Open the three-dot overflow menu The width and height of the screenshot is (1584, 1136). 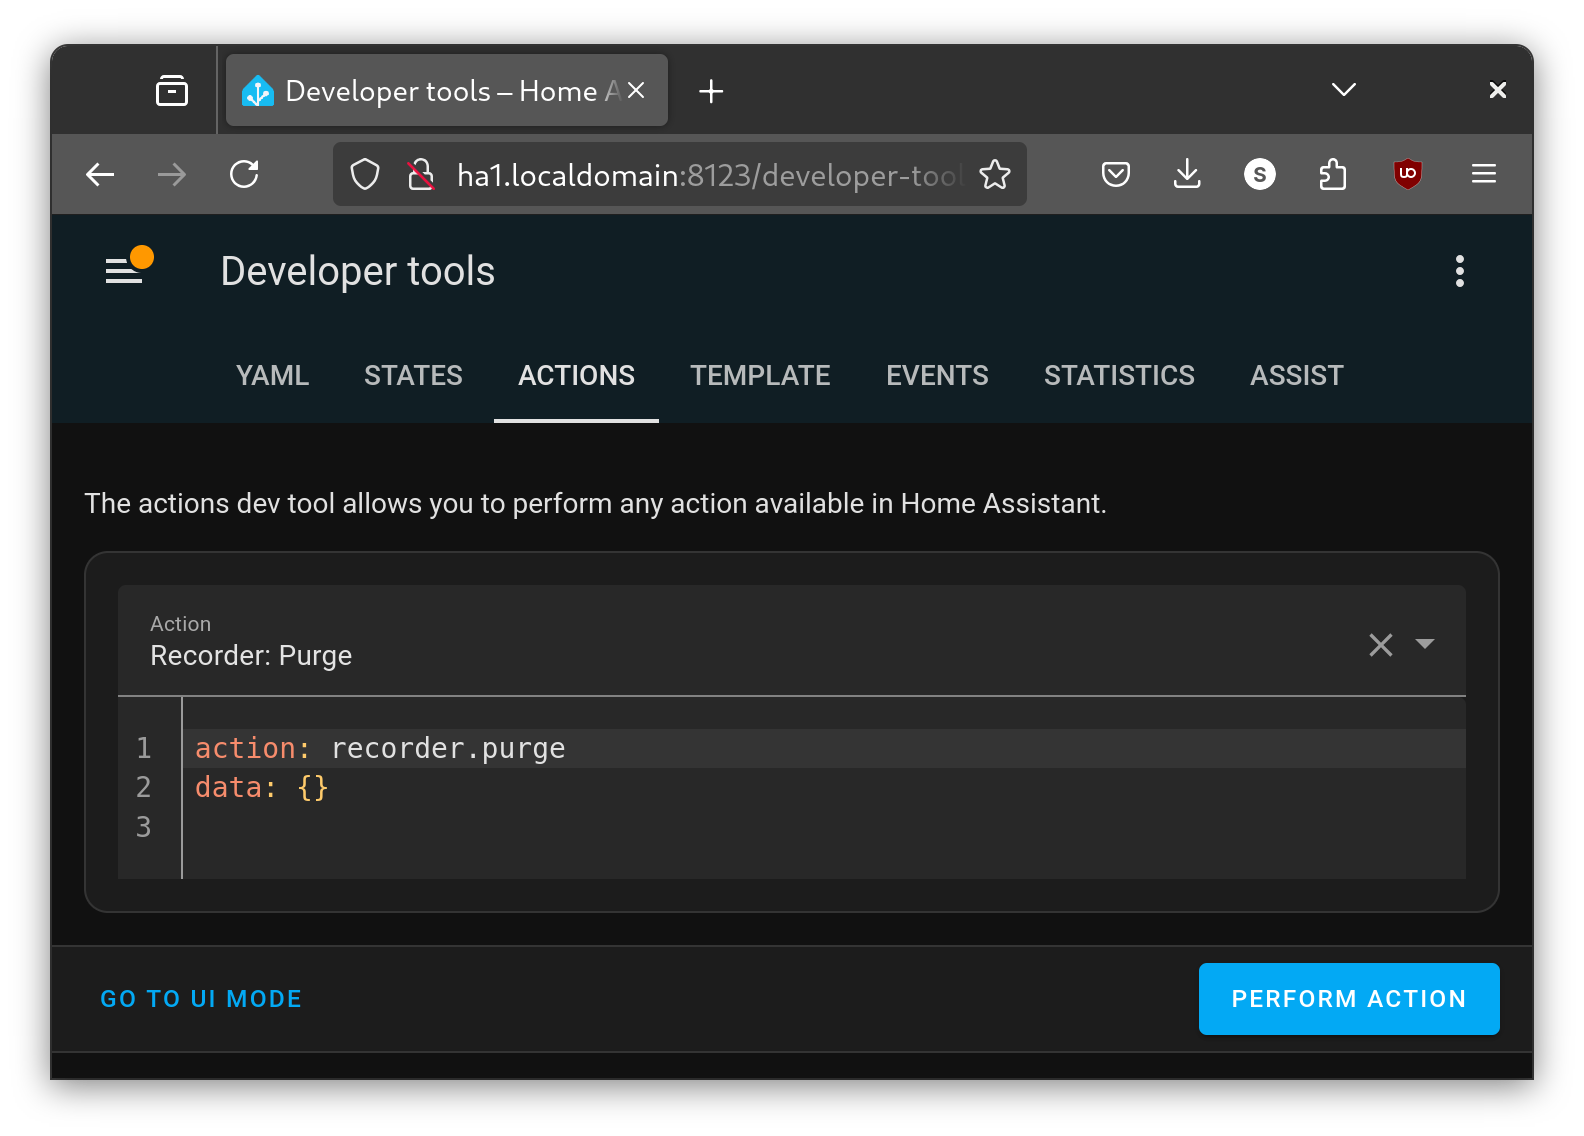(1459, 271)
